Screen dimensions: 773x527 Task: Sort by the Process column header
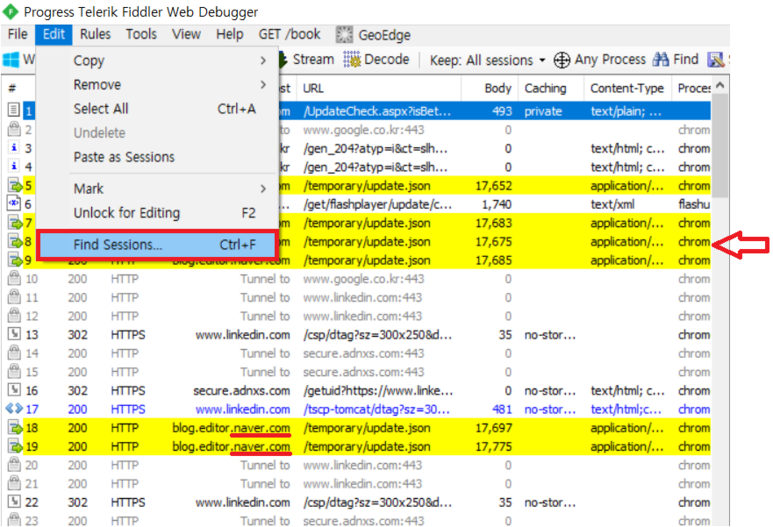tap(692, 88)
